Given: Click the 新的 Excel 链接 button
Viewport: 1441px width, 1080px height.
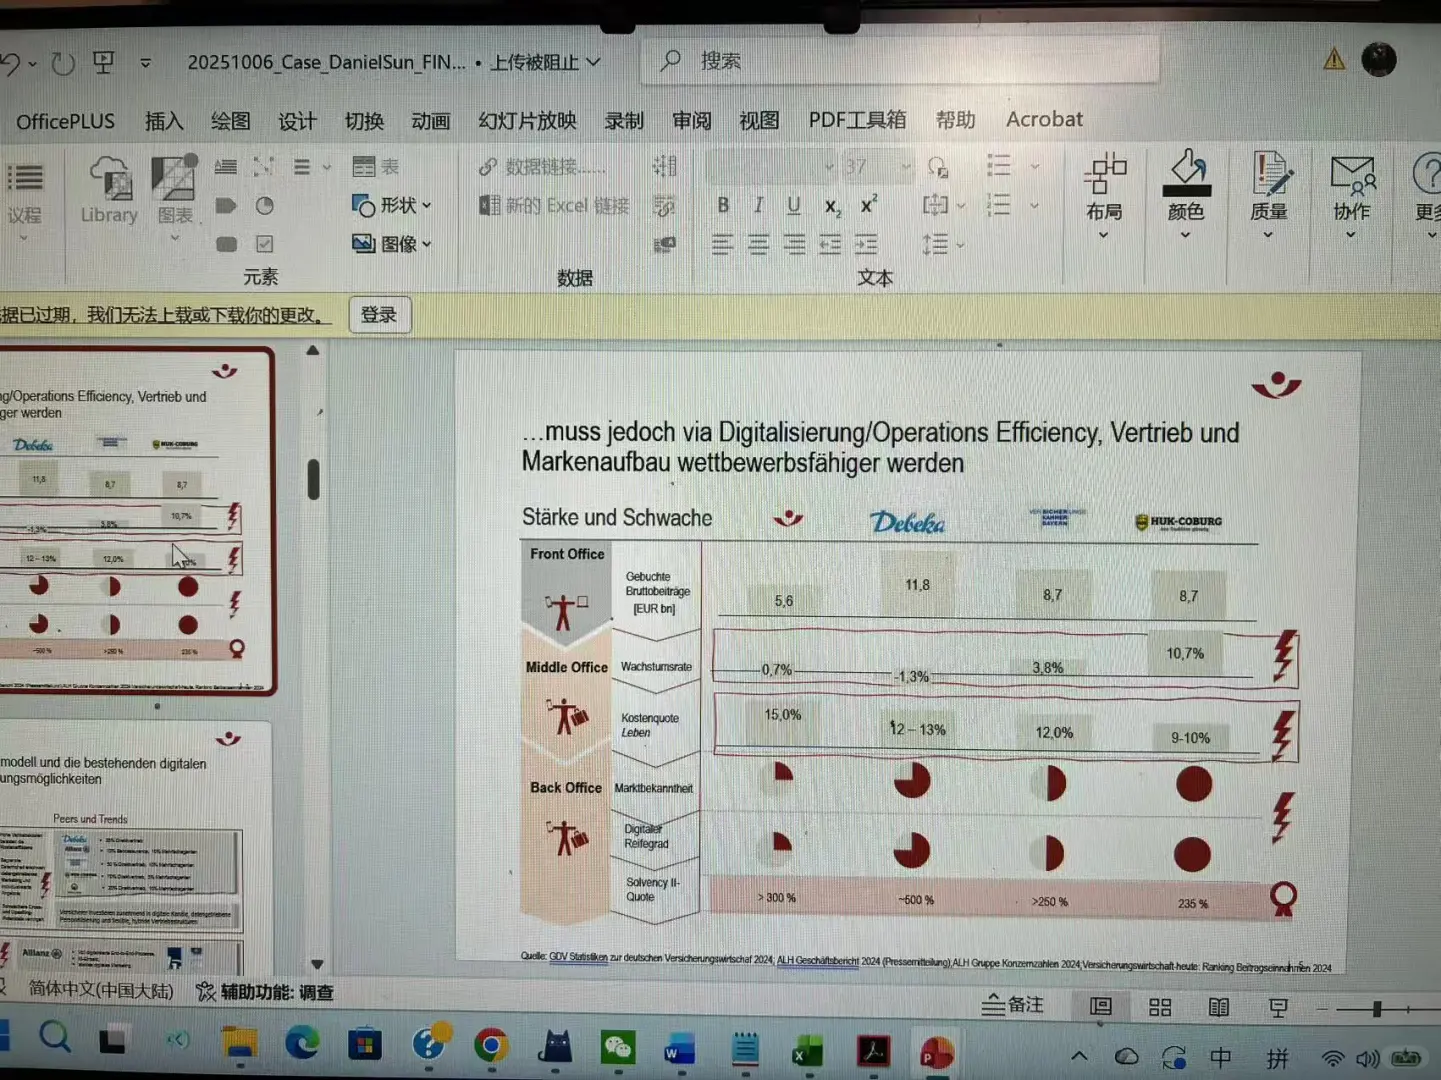Looking at the screenshot, I should click(x=554, y=205).
